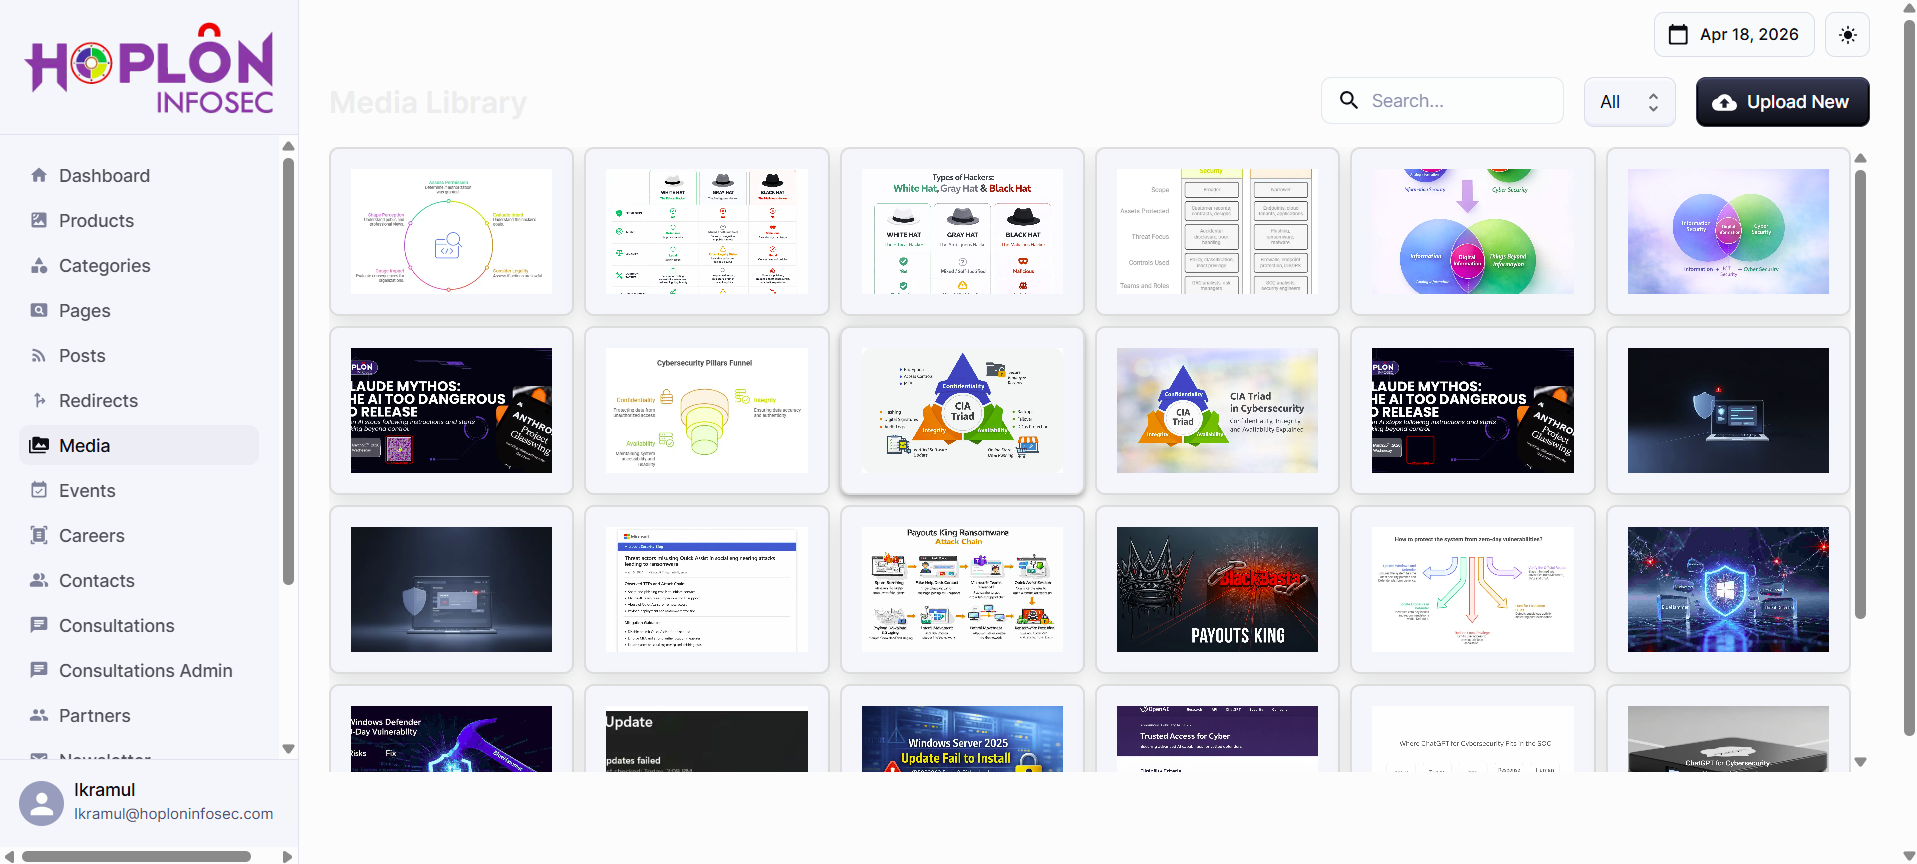Click the Dashboard home icon
The image size is (1917, 864).
39,176
